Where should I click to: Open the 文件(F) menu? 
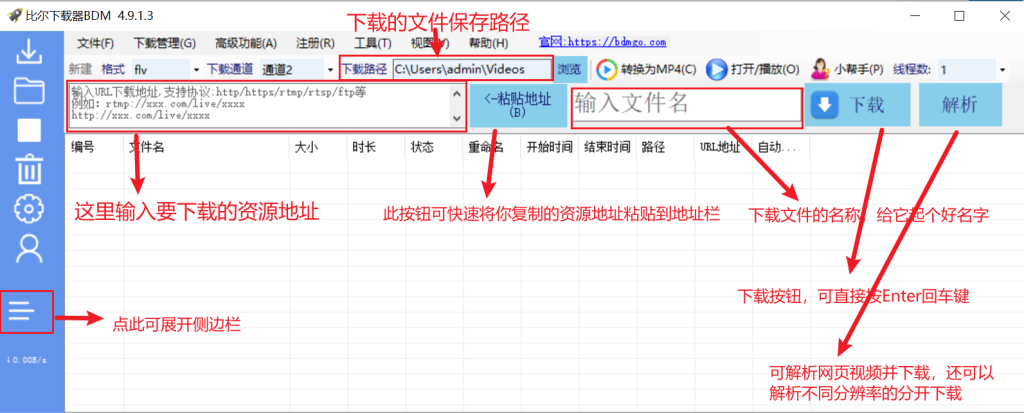coord(95,43)
